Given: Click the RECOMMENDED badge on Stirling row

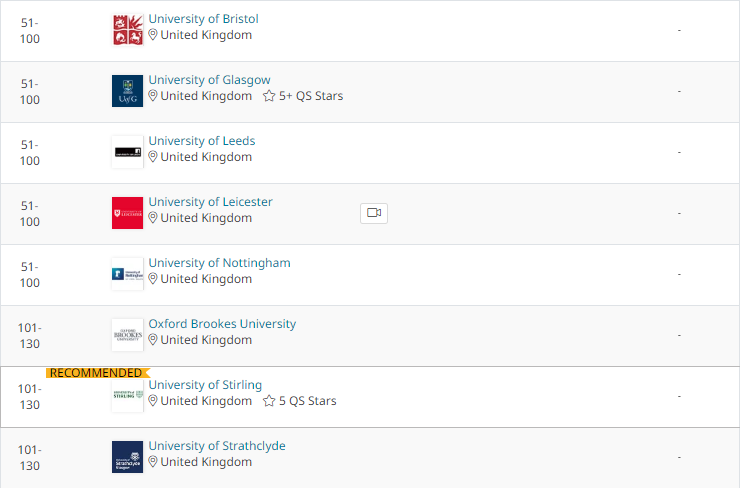Looking at the screenshot, I should (98, 373).
